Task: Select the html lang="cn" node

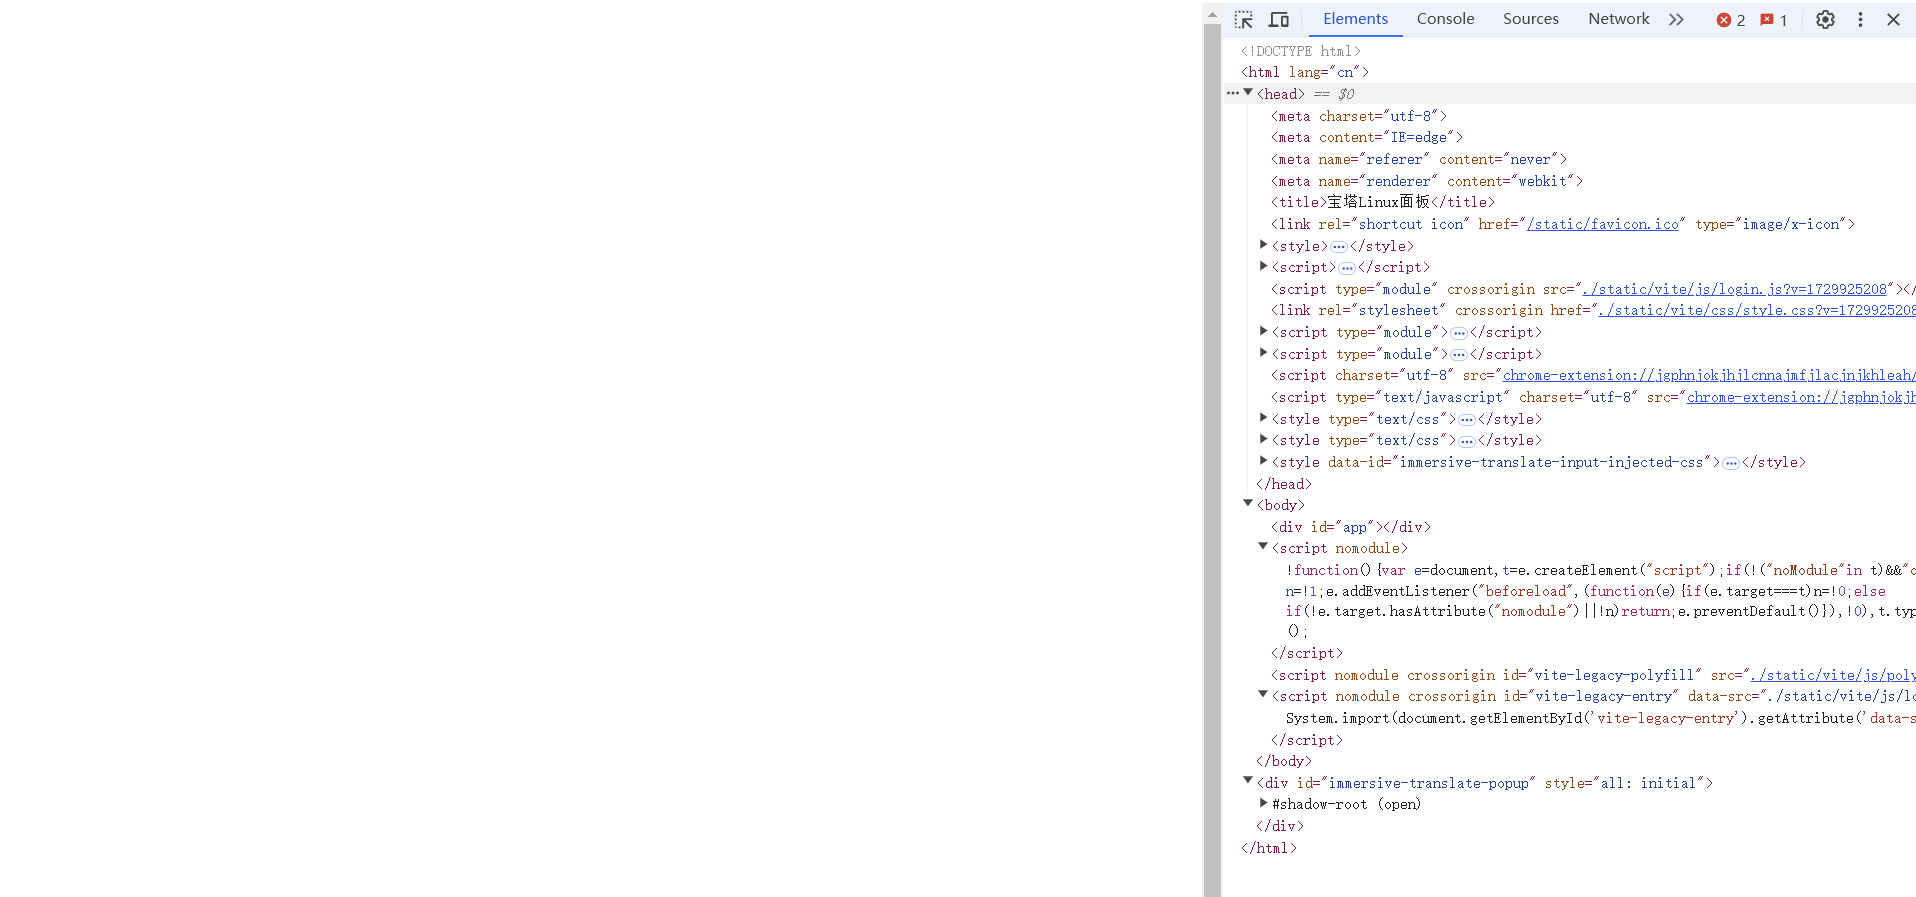Action: click(1305, 72)
